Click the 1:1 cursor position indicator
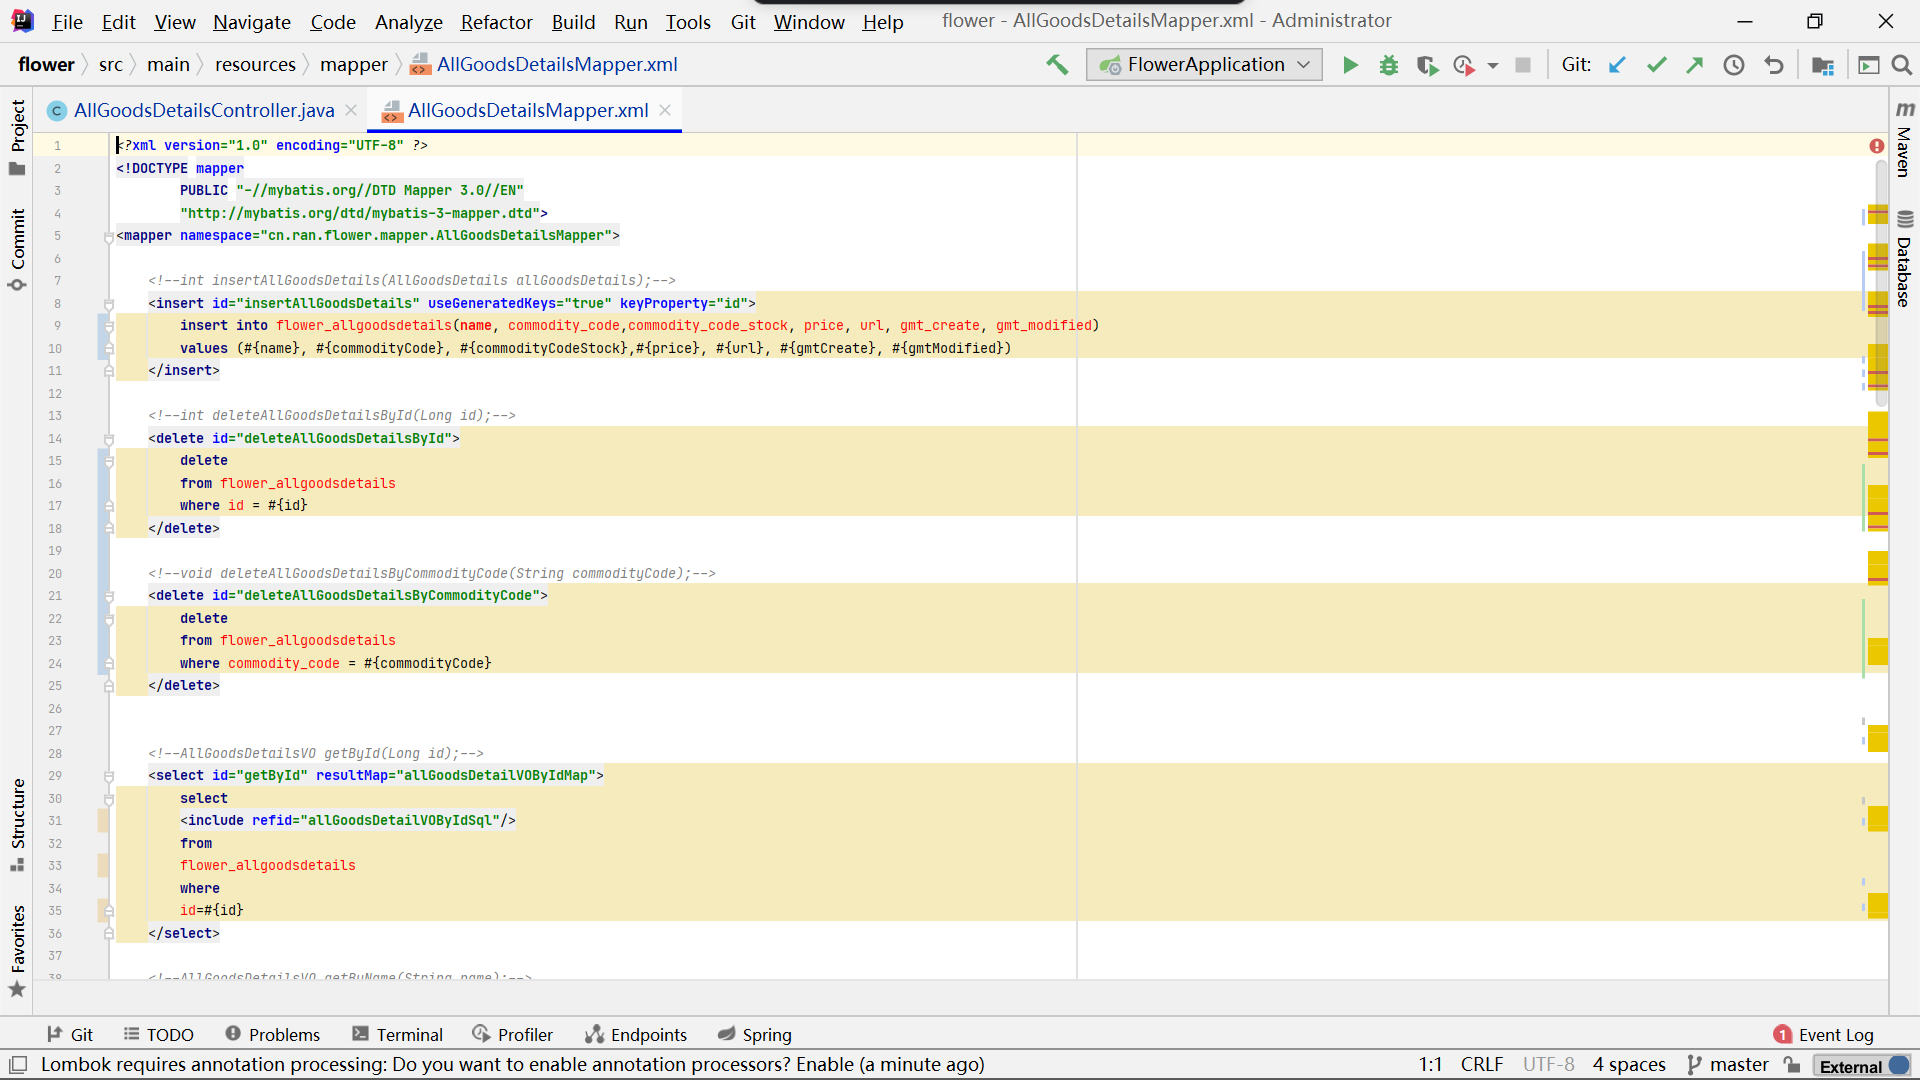Image resolution: width=1920 pixels, height=1080 pixels. coord(1430,1065)
